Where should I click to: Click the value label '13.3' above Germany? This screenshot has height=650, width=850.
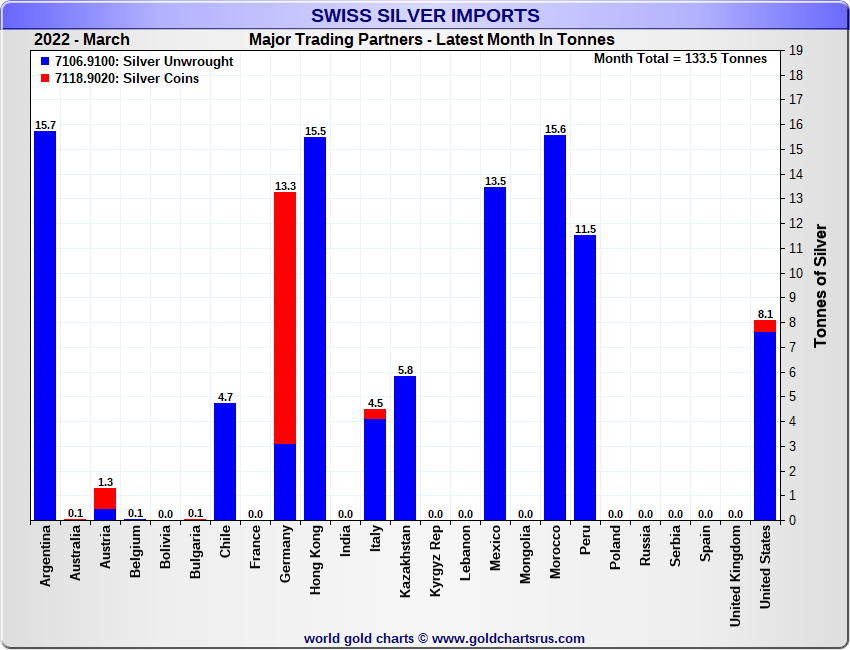[x=285, y=186]
